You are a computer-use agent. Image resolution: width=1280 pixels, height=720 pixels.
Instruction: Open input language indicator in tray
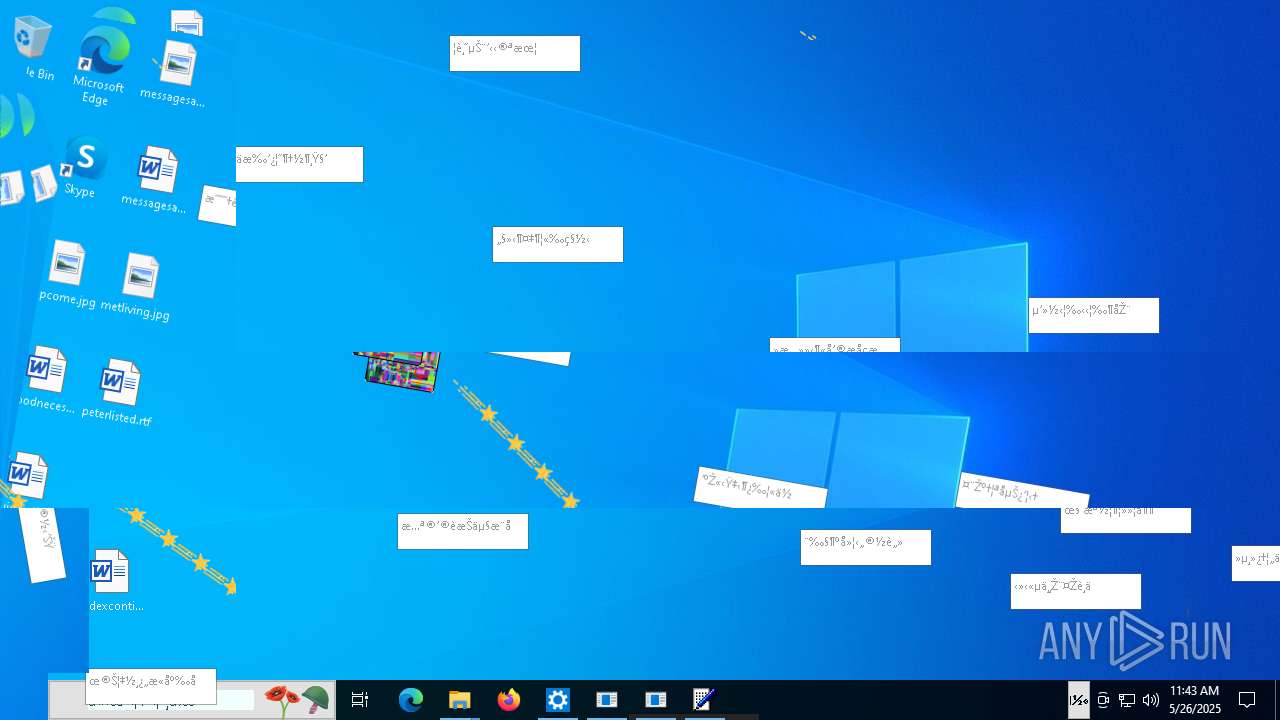click(1079, 700)
